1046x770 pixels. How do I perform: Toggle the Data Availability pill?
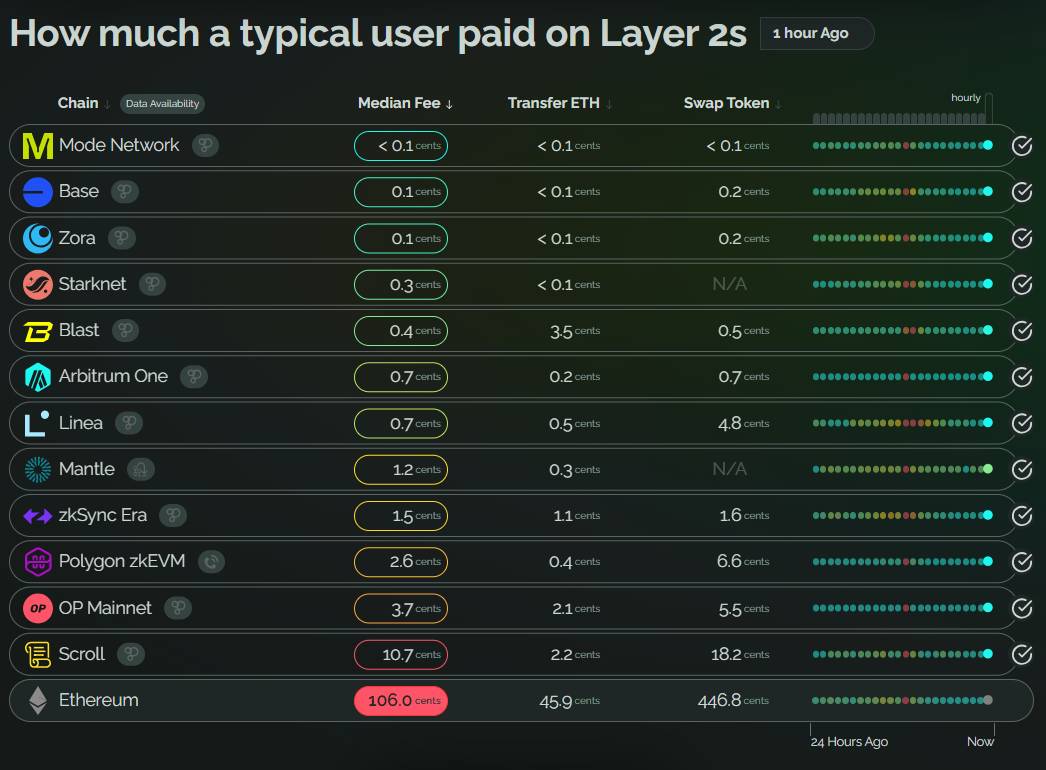pos(162,103)
